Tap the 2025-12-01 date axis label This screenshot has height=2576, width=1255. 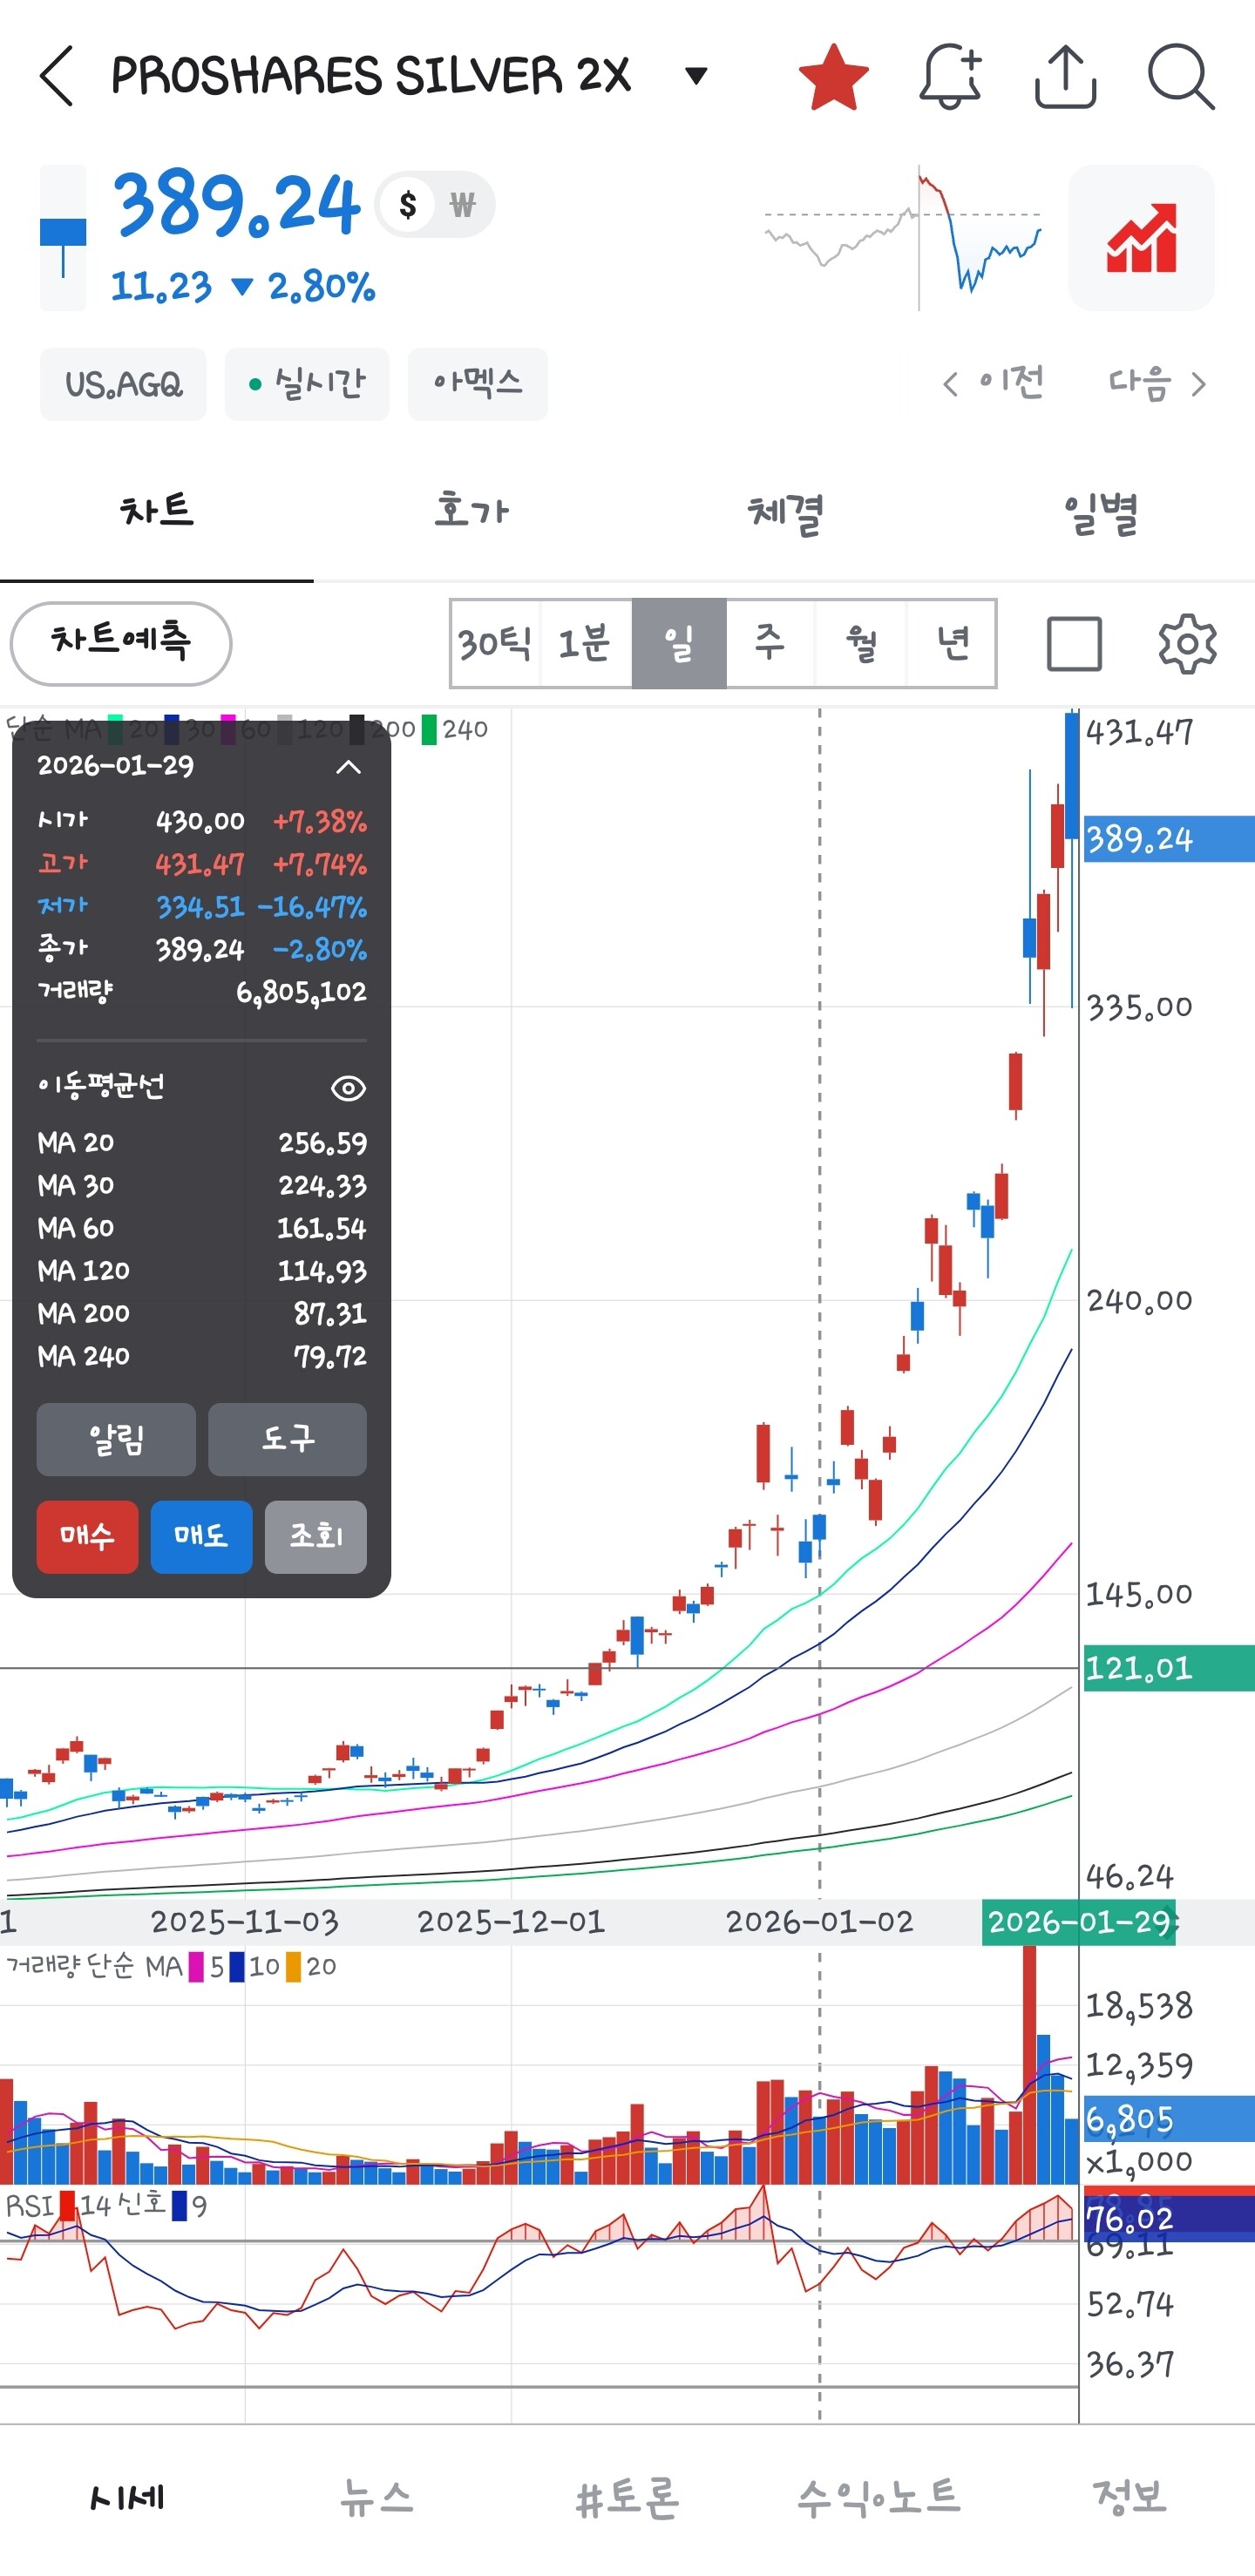511,1922
